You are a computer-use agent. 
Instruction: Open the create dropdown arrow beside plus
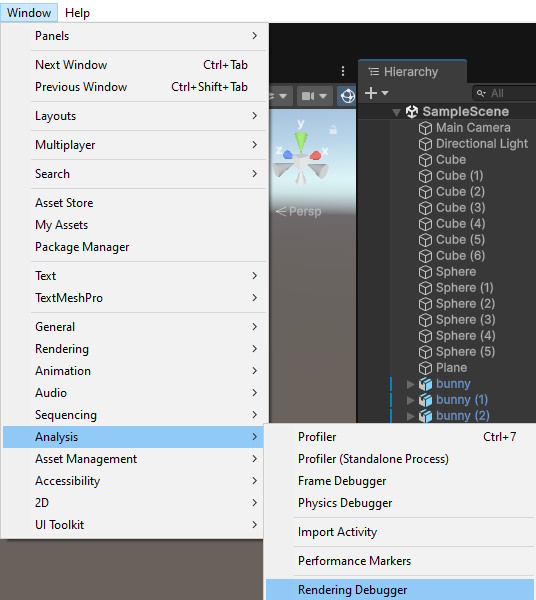[385, 93]
